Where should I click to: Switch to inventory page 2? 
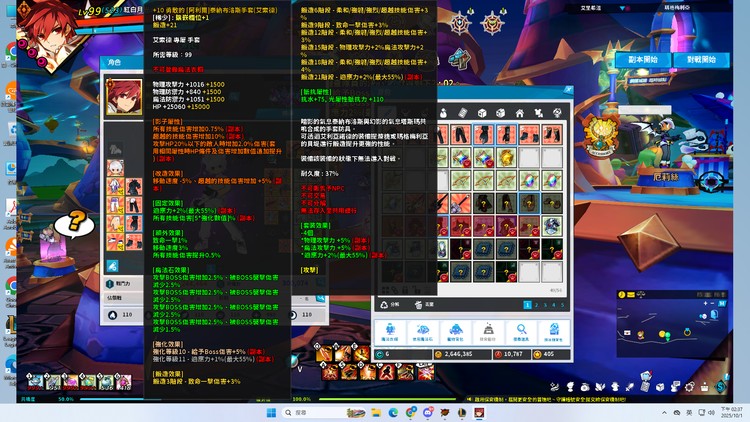click(x=536, y=305)
